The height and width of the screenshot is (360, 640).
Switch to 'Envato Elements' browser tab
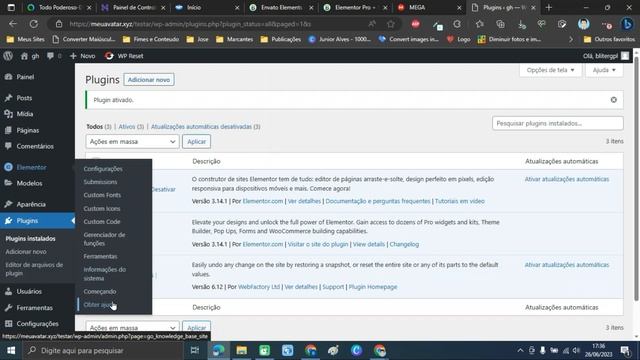point(281,7)
